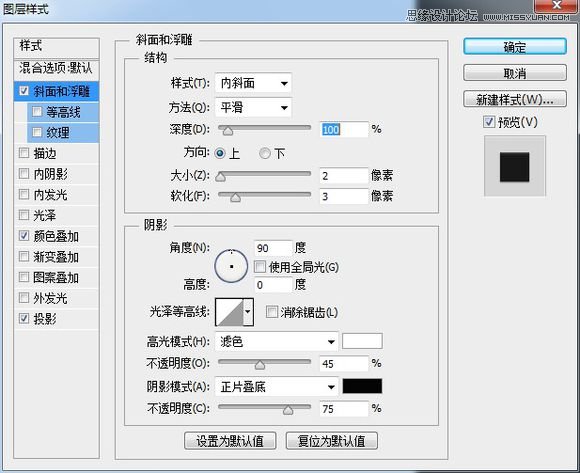
Task: Open the 阴影模式(A) dropdown showing 正片叠底
Action: [277, 387]
